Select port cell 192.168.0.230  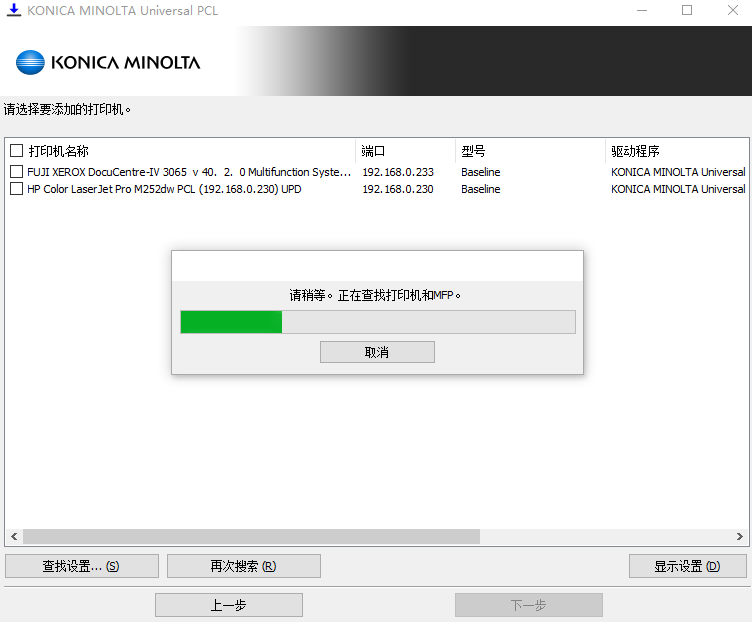[x=398, y=189]
